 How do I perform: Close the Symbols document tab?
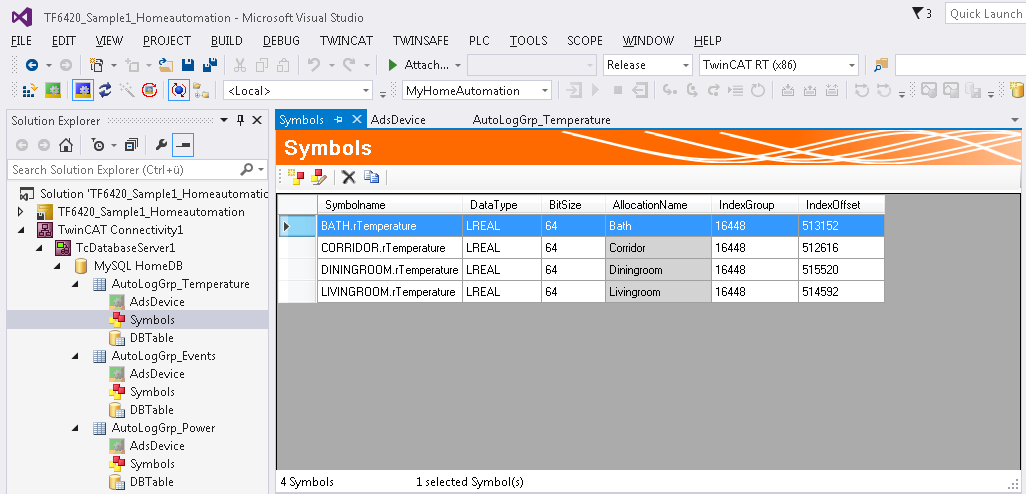click(x=357, y=119)
